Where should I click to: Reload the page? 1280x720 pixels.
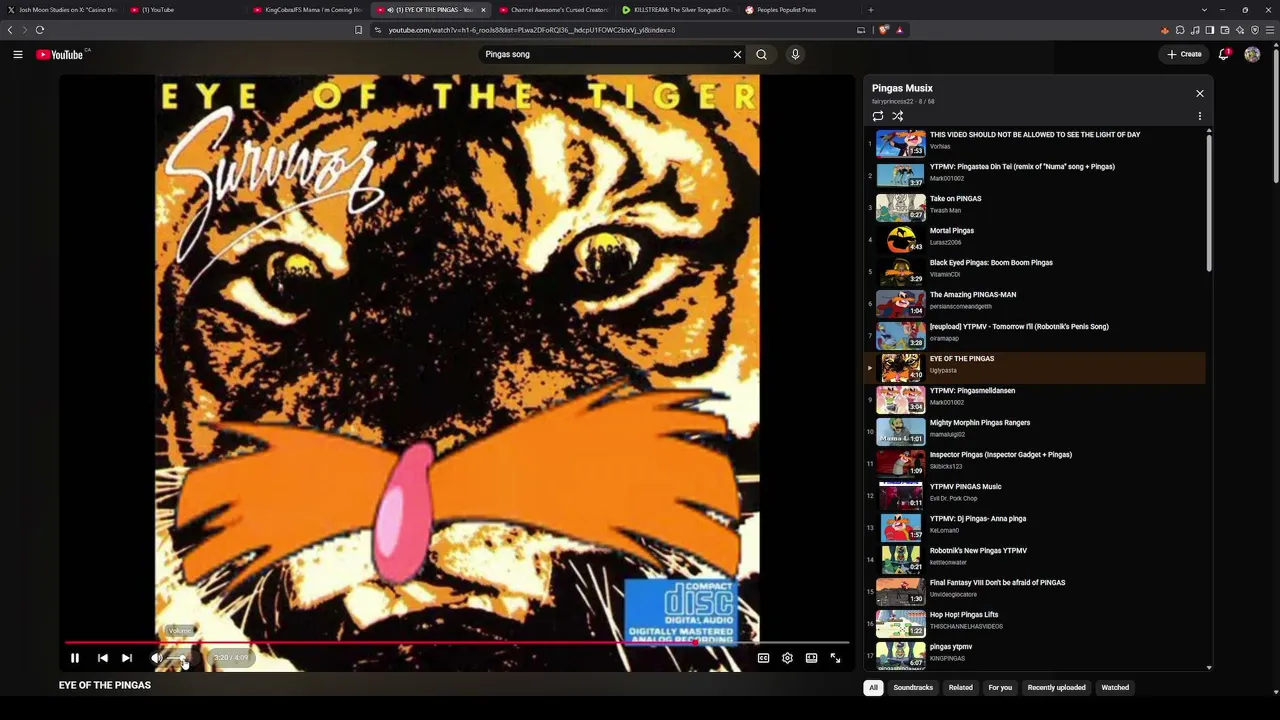(40, 30)
